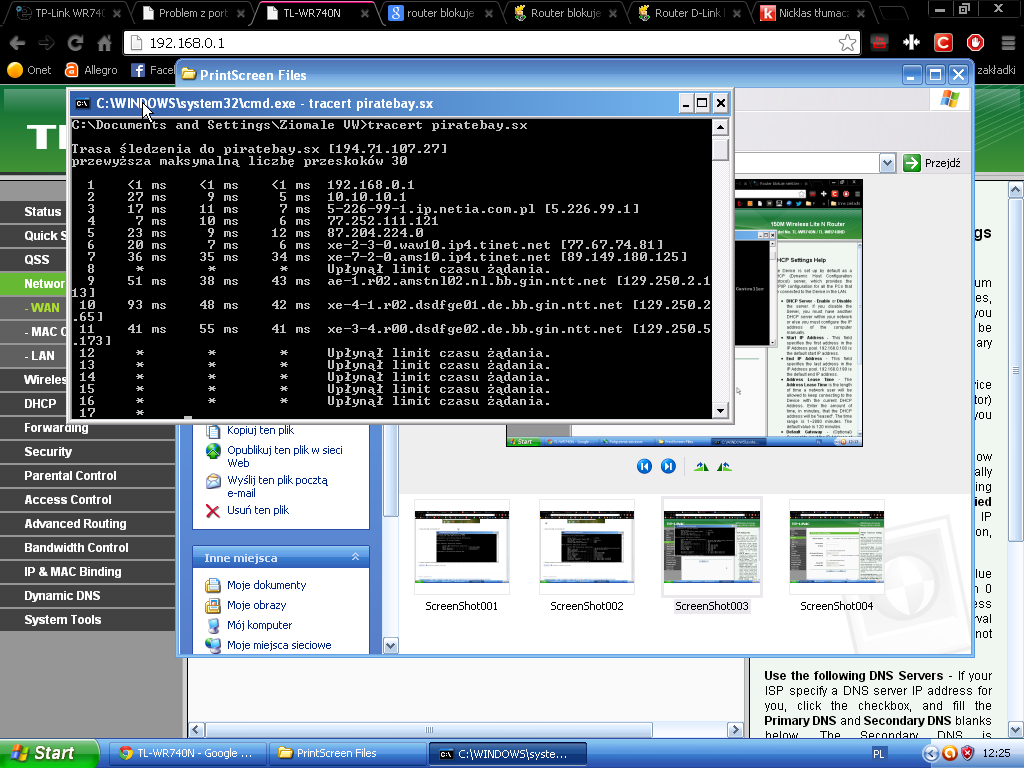Rotate the preview image counterclockwise

(724, 466)
